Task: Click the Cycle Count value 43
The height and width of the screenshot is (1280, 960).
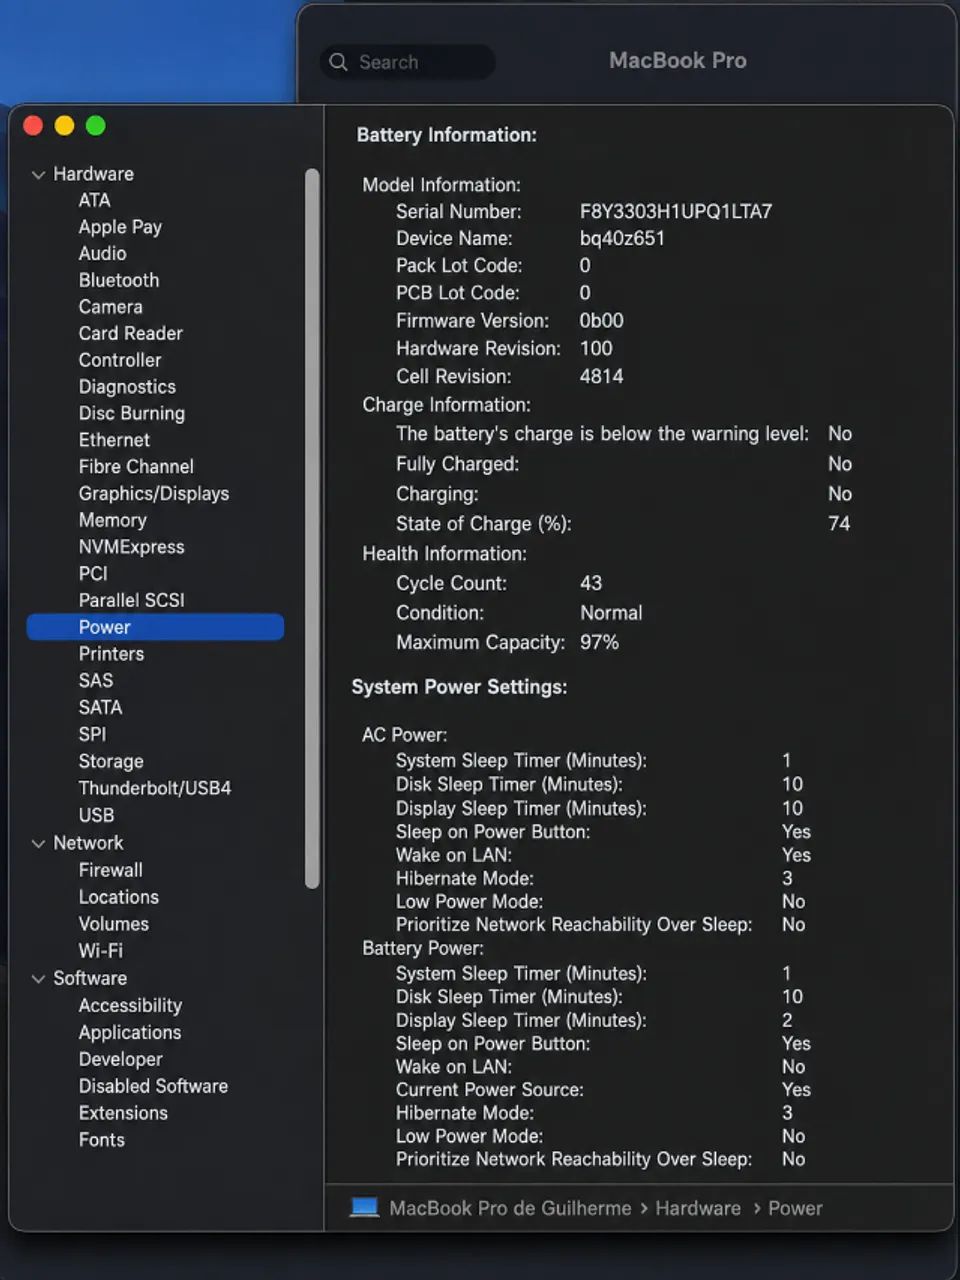Action: coord(591,583)
